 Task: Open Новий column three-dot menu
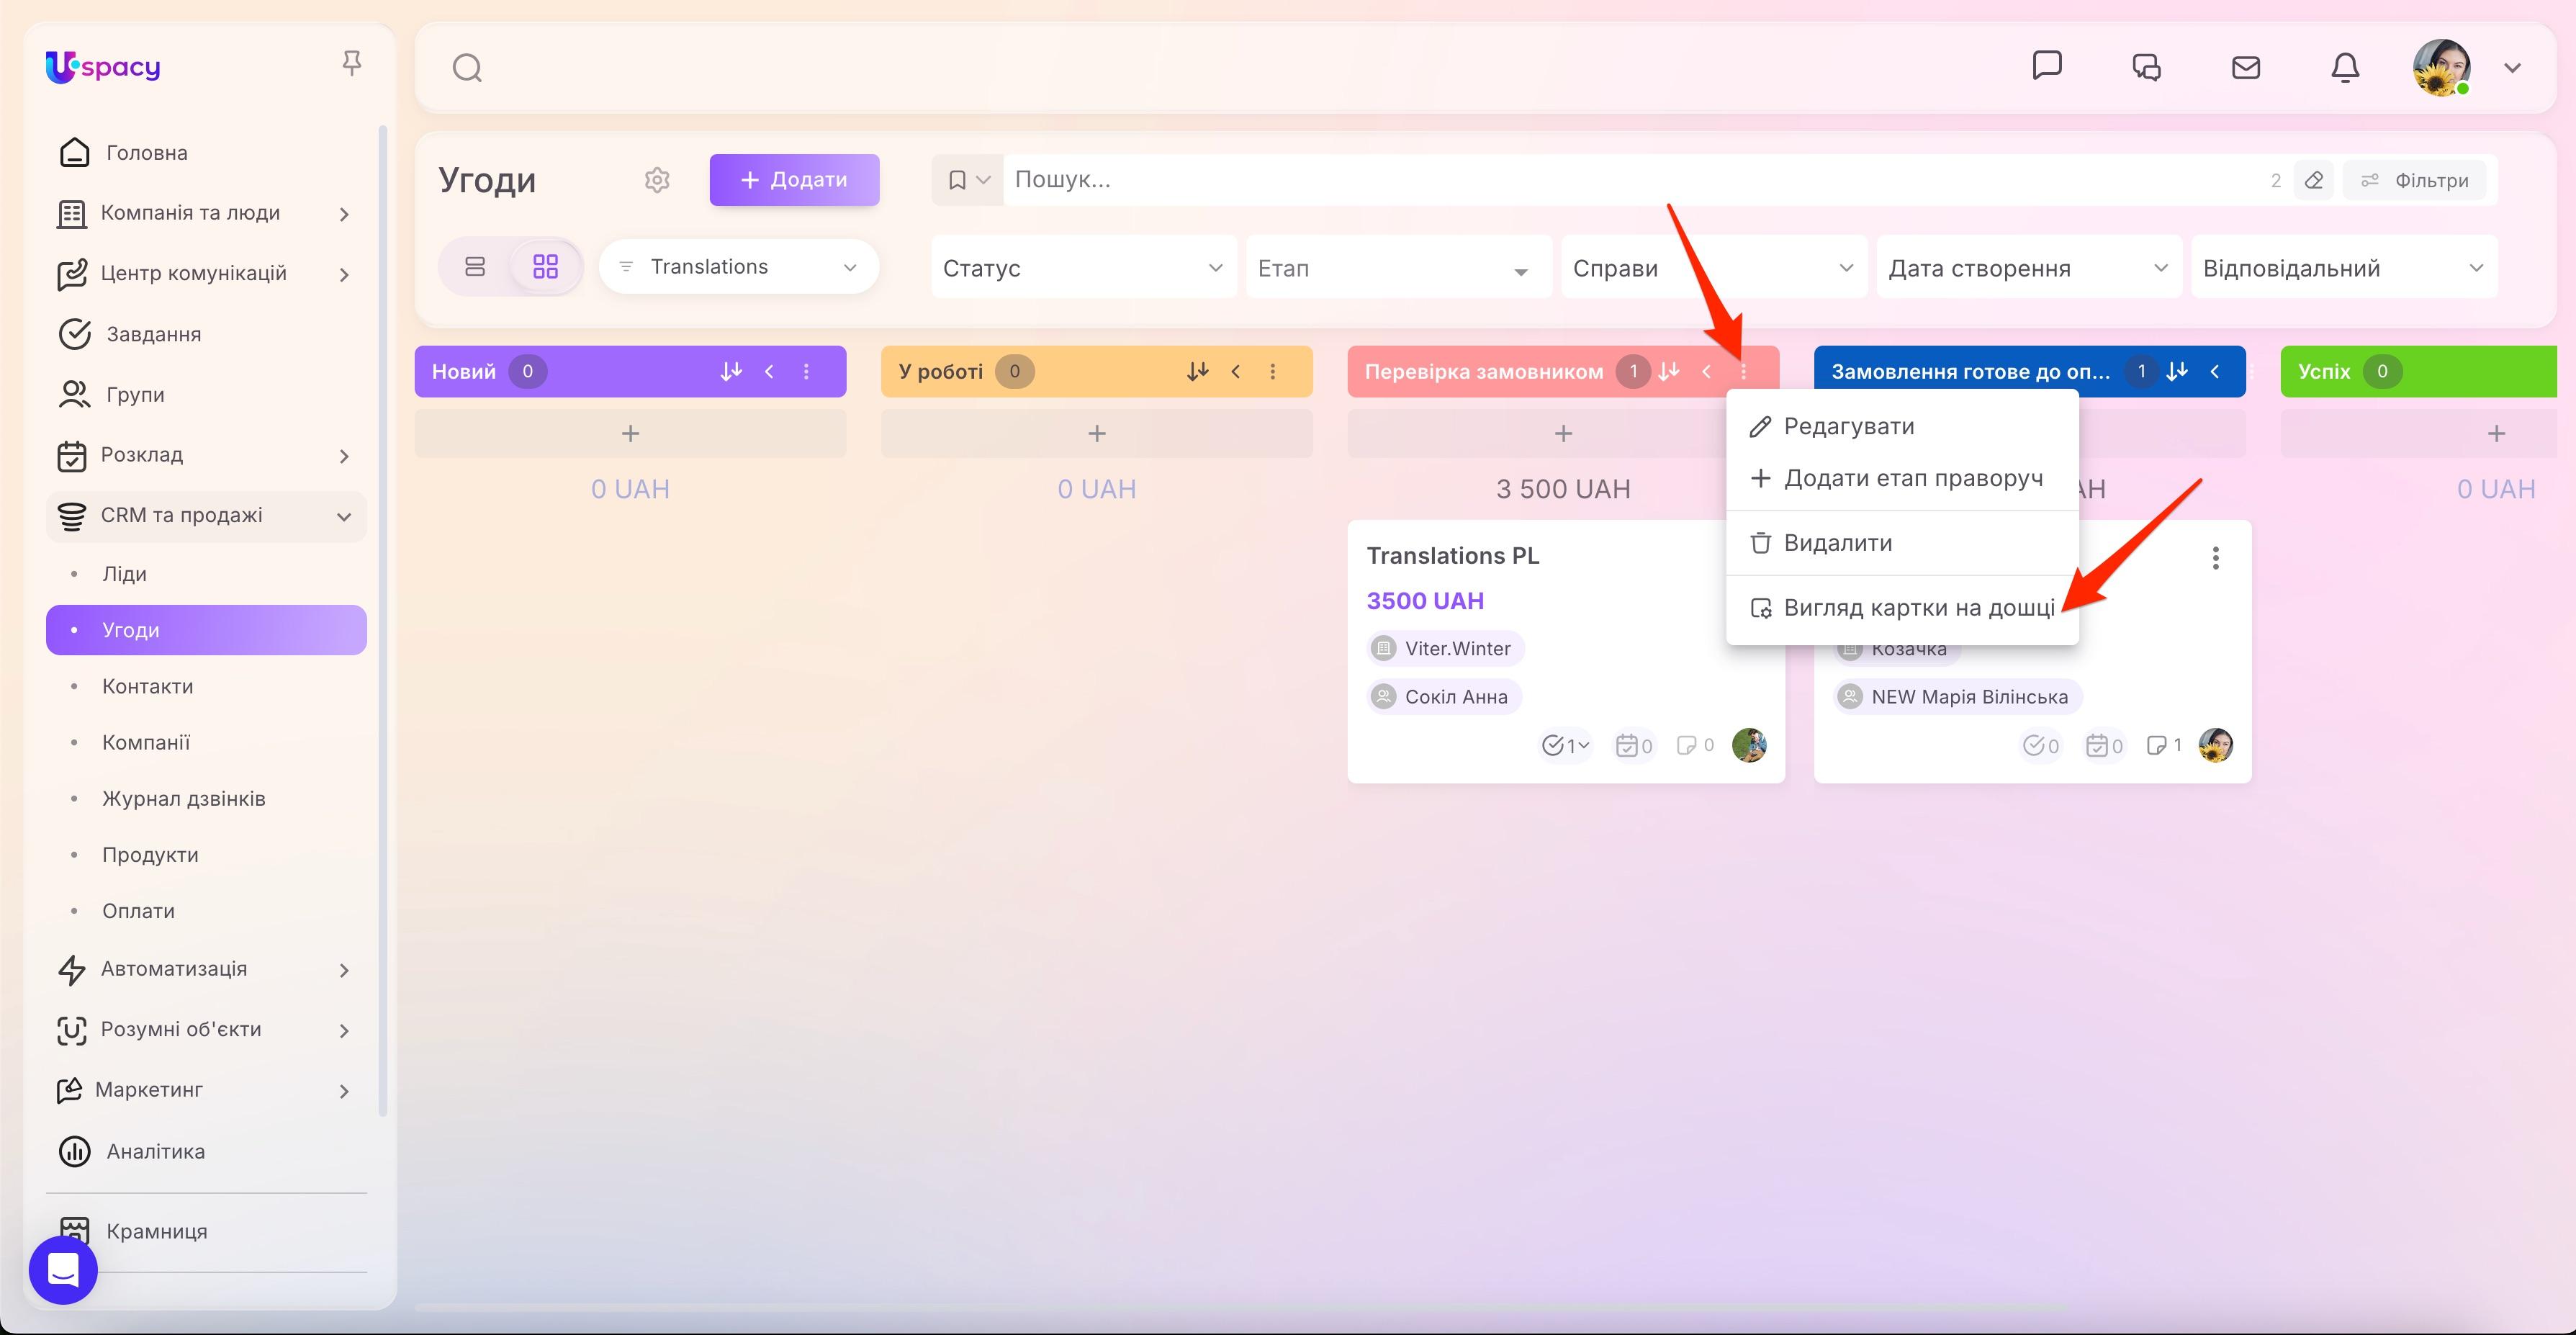tap(807, 371)
